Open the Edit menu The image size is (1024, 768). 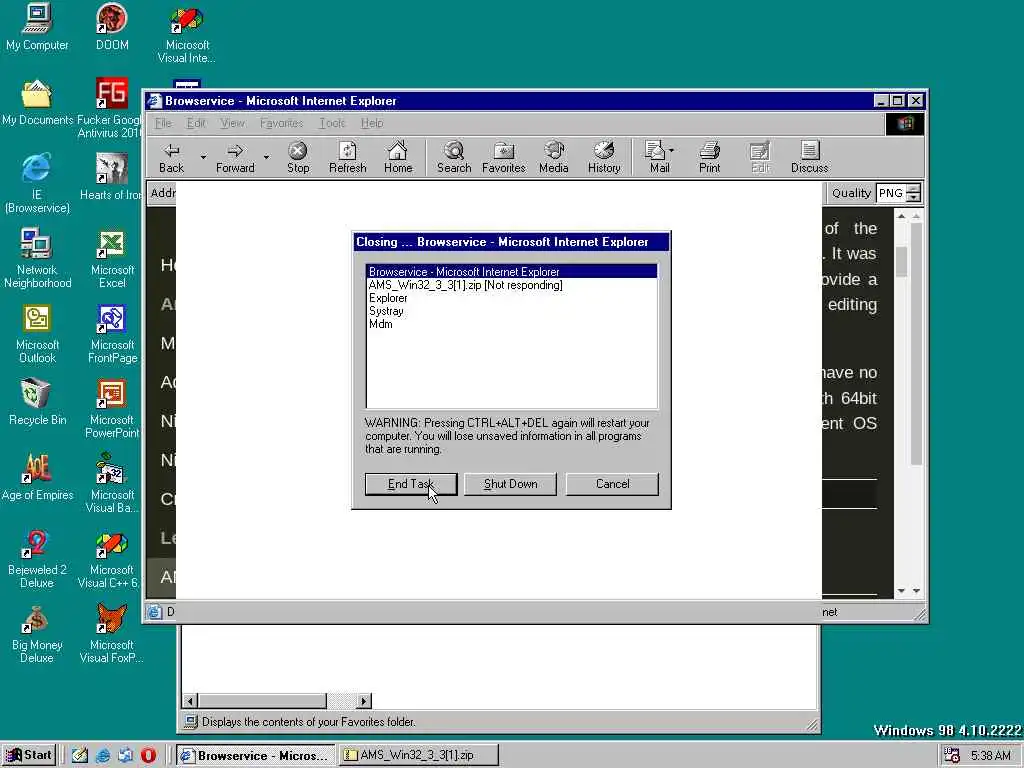196,123
